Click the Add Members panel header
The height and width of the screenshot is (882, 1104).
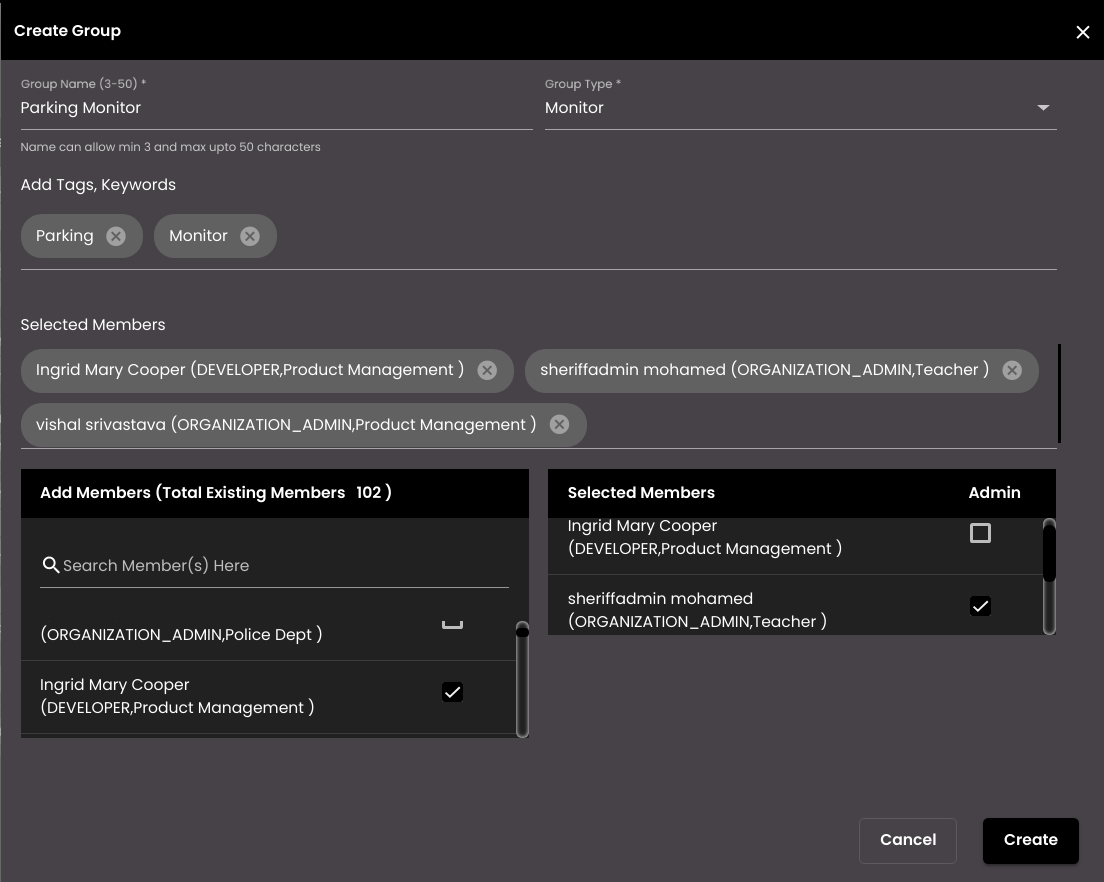tap(275, 493)
